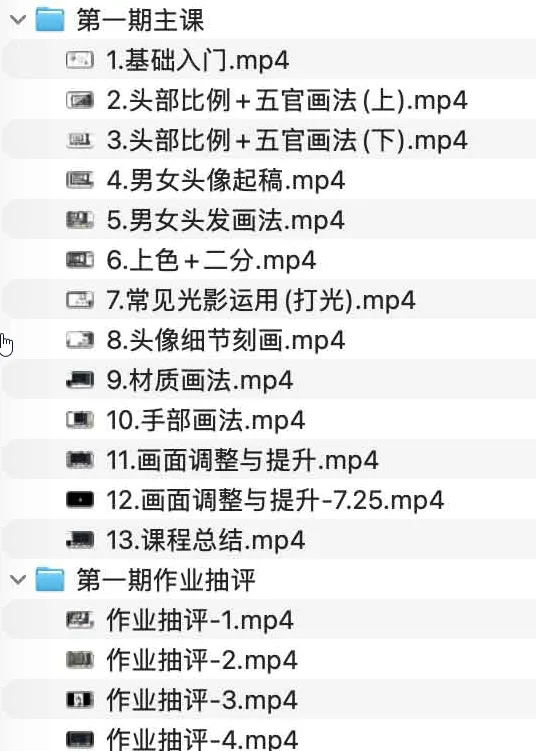Select file 11.画面调整与提升.mp4
This screenshot has width=536, height=751.
(x=268, y=460)
